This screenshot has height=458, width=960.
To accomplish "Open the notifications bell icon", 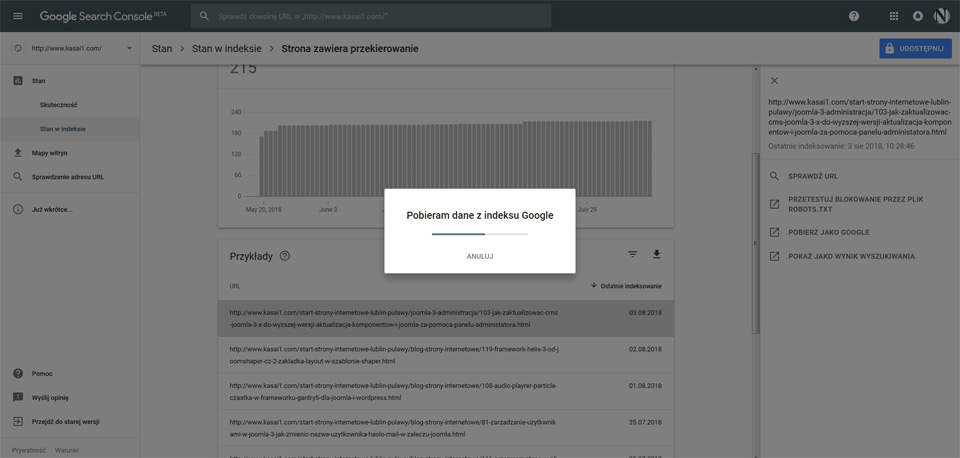I will [918, 16].
